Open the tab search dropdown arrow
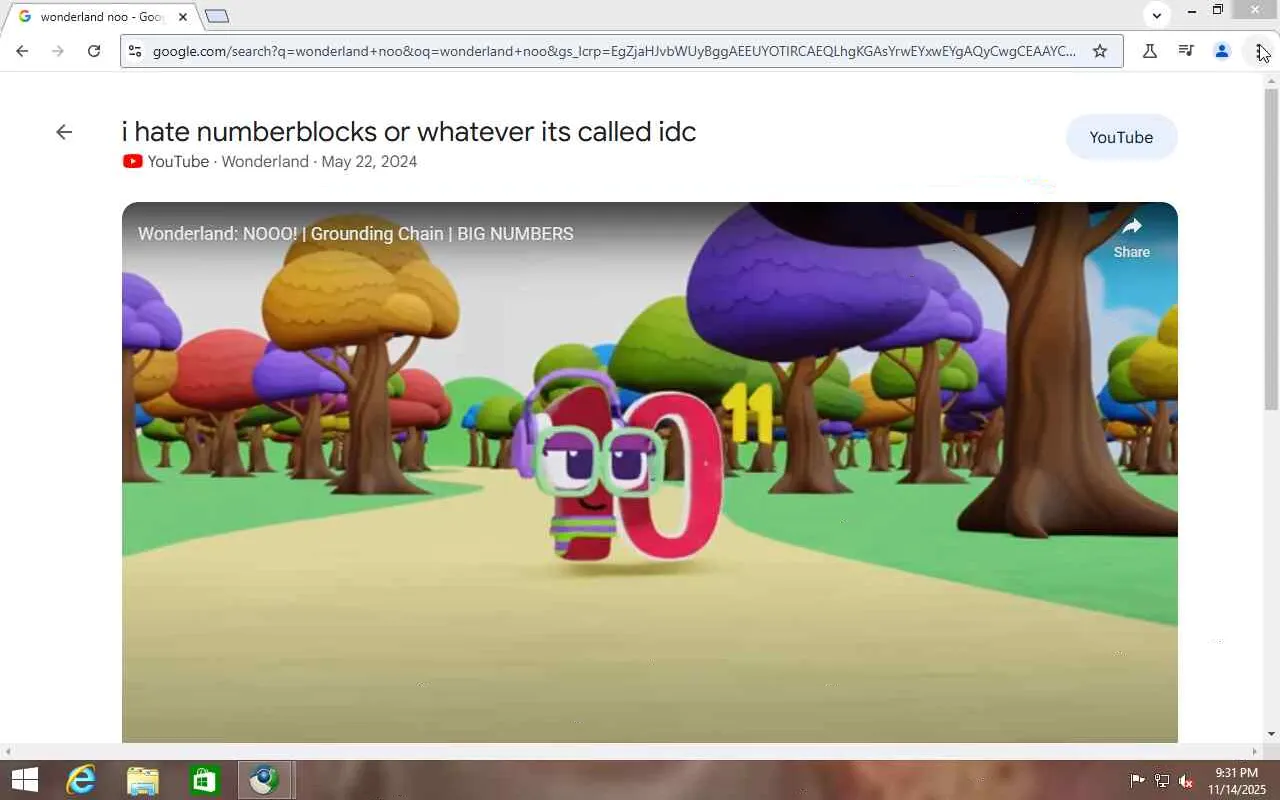 pos(1157,15)
